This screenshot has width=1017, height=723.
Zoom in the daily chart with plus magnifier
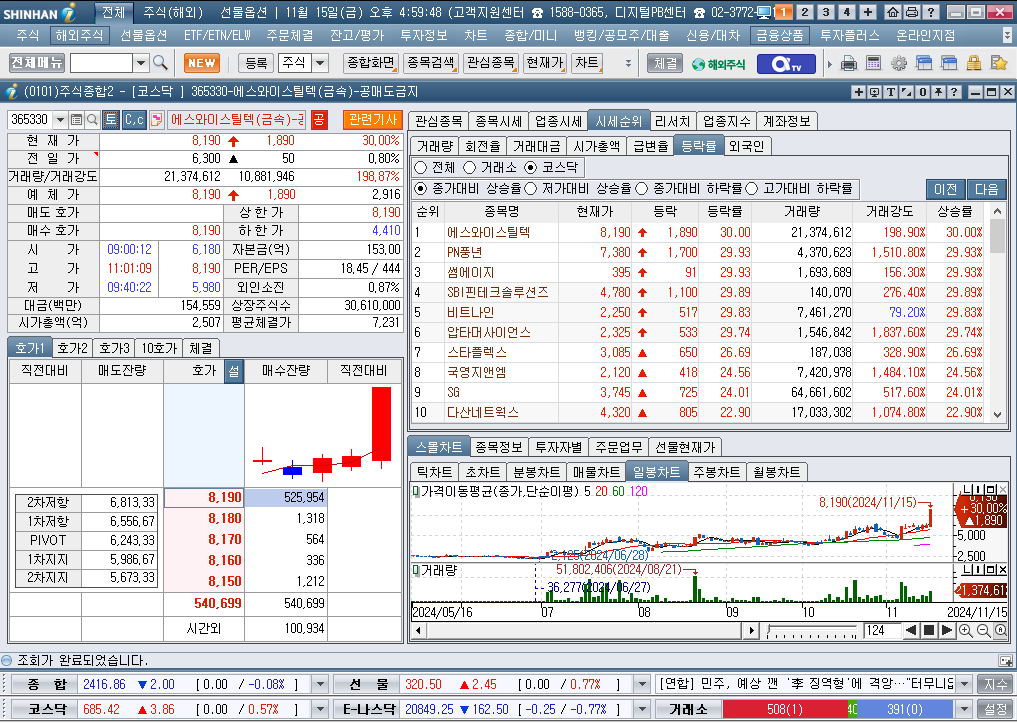pos(965,630)
